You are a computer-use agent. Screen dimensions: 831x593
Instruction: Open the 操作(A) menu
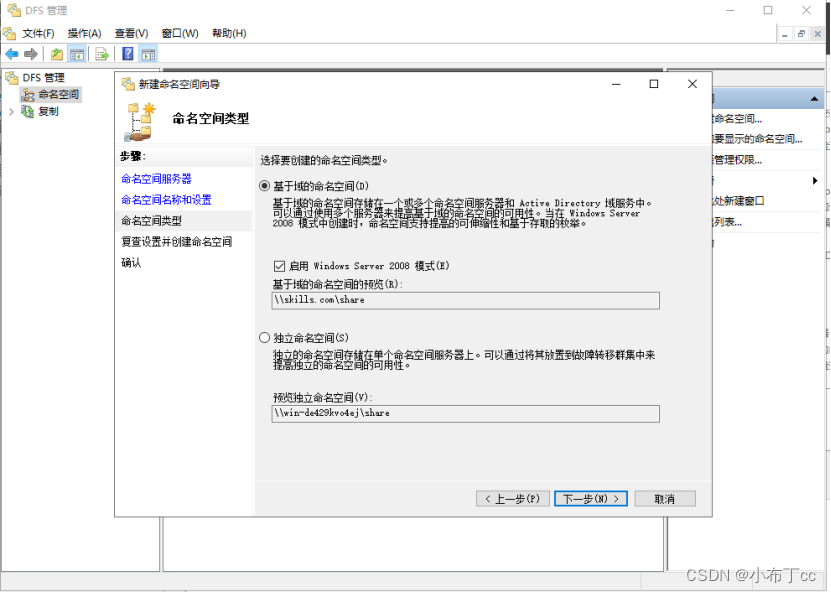pyautogui.click(x=84, y=33)
